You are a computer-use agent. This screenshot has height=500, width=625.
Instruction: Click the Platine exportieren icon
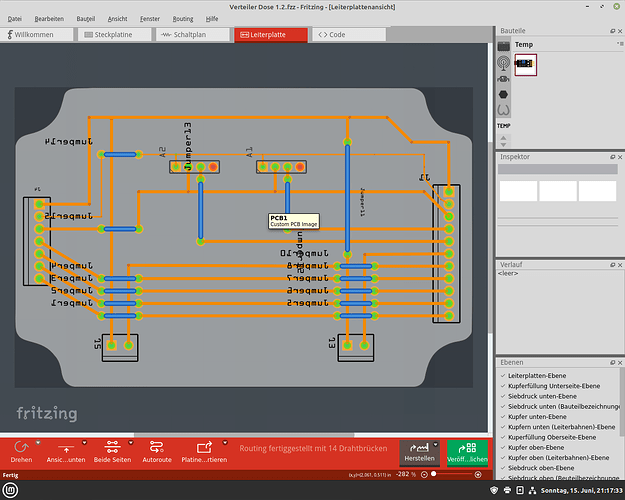pyautogui.click(x=204, y=447)
